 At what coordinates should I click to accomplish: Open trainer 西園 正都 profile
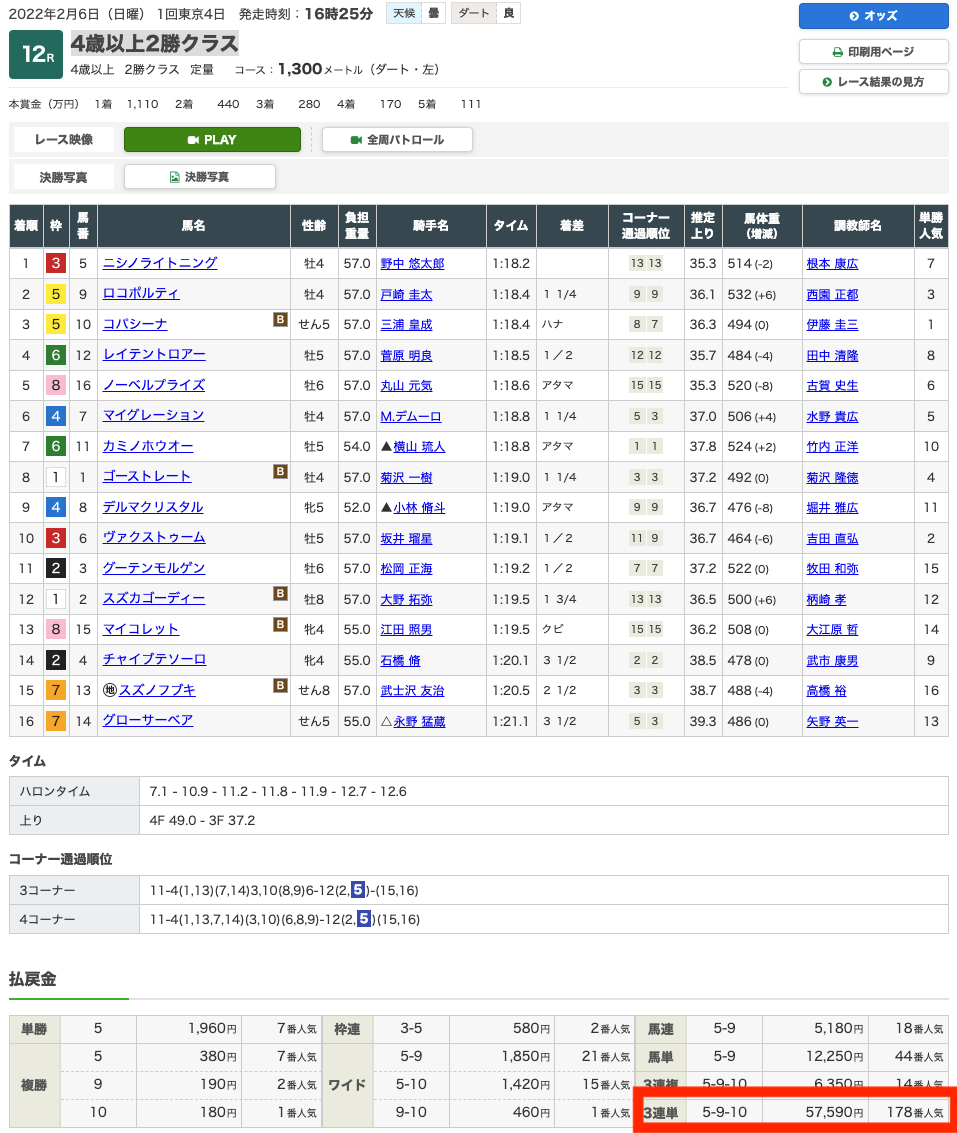[x=833, y=294]
